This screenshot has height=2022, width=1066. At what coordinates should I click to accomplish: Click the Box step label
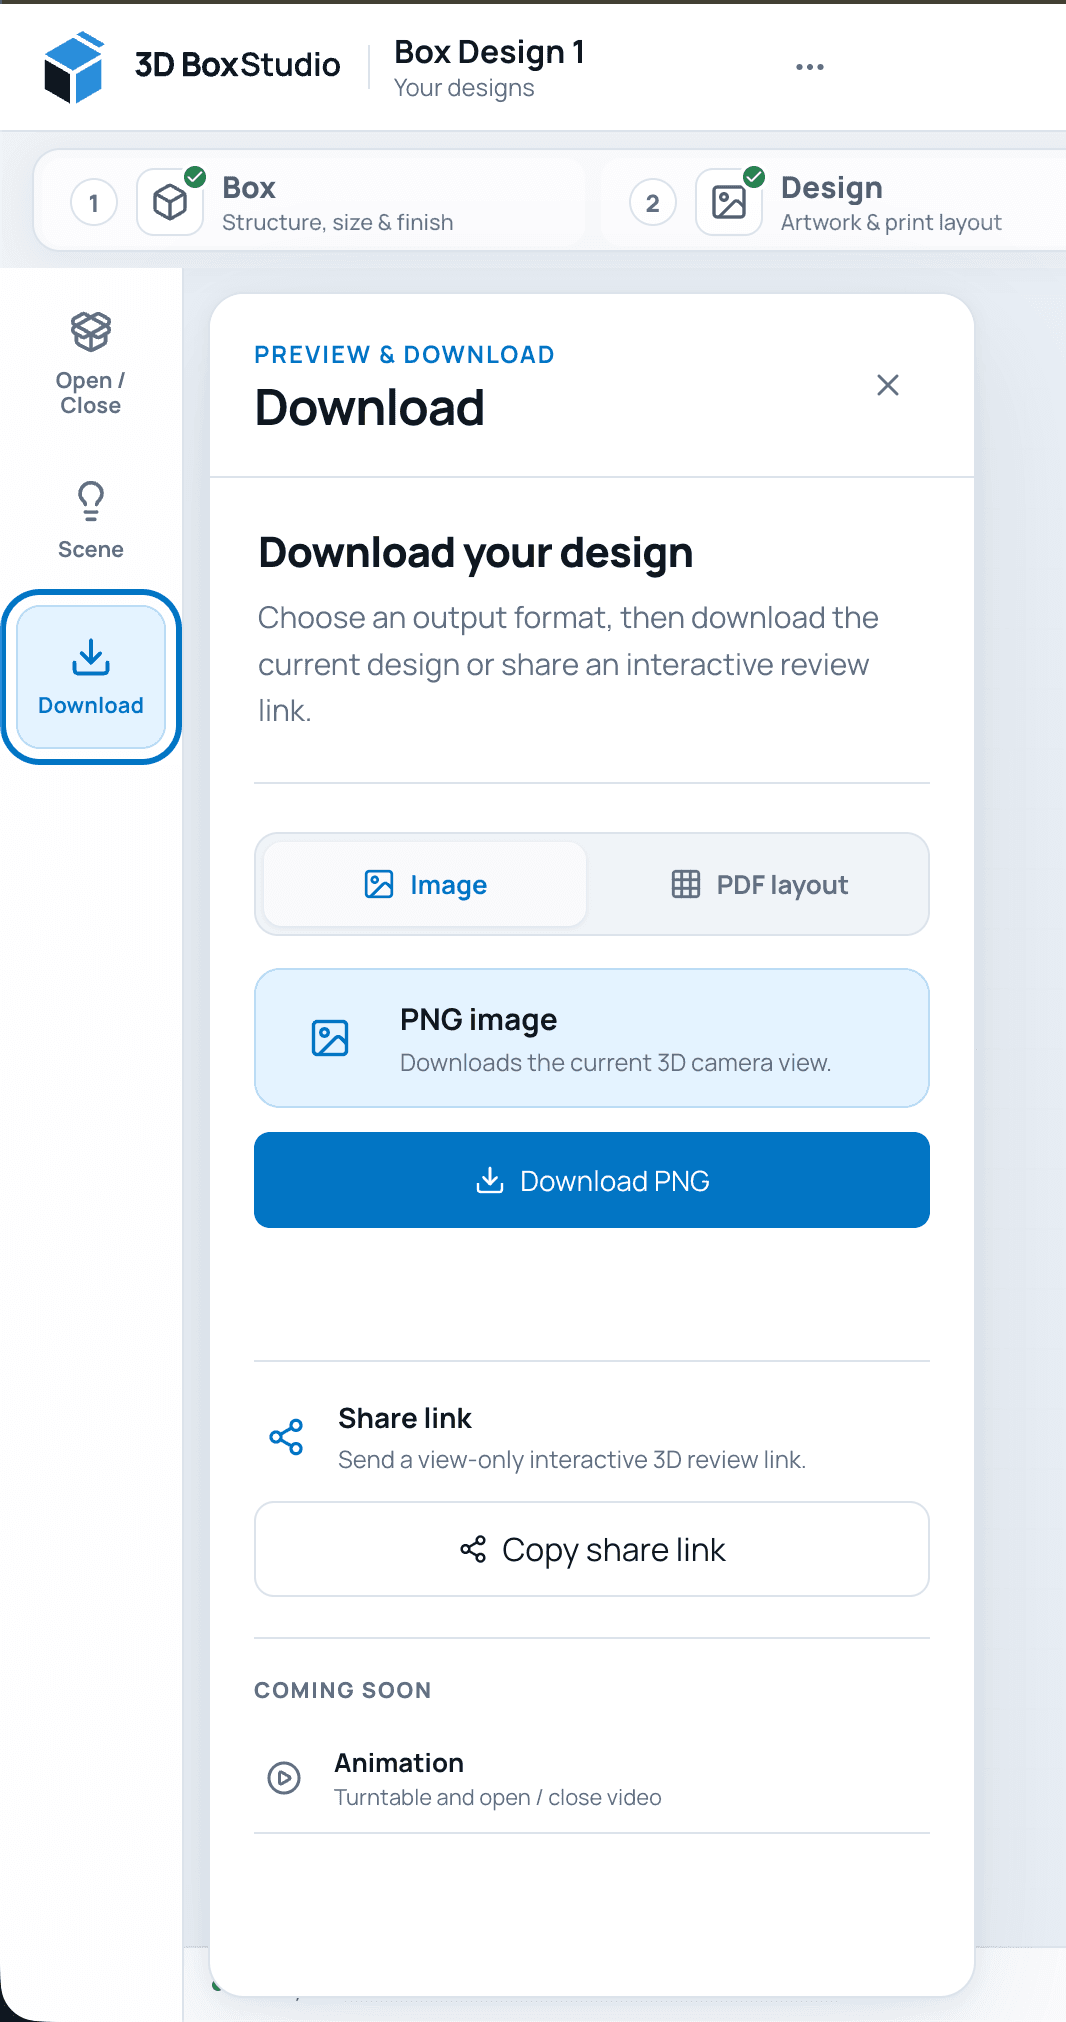coord(249,188)
